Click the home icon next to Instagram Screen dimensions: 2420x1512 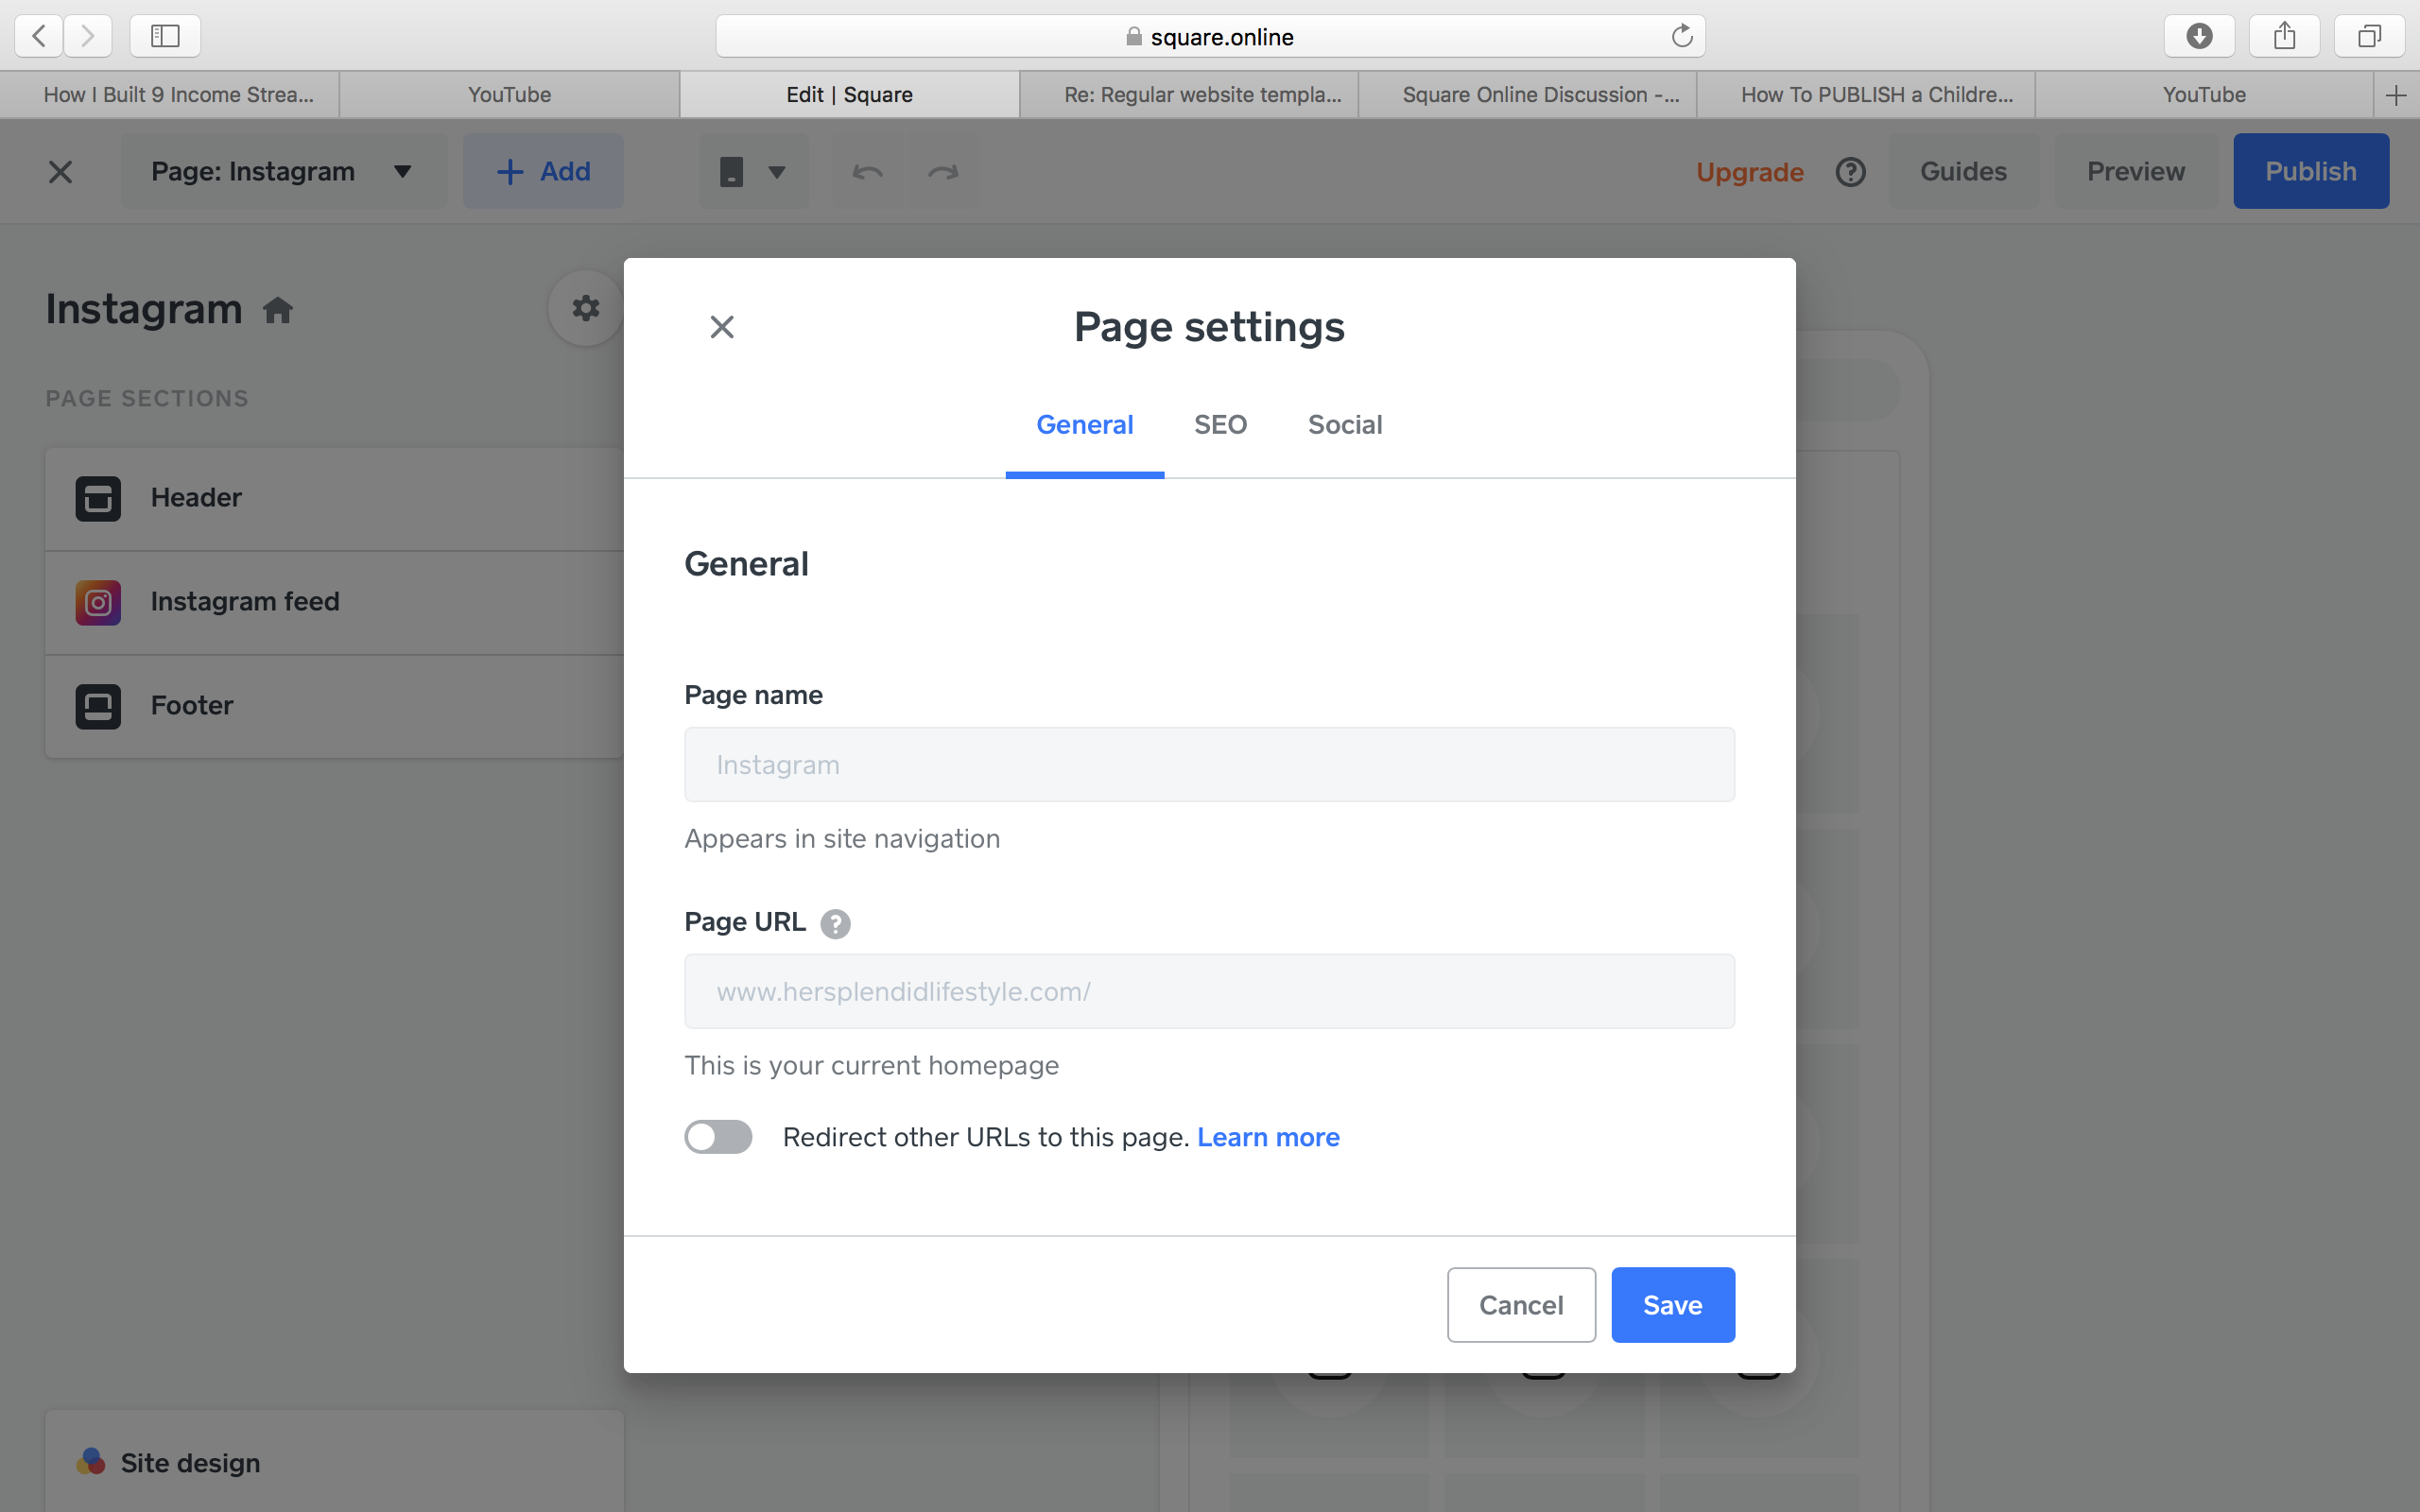pyautogui.click(x=278, y=310)
